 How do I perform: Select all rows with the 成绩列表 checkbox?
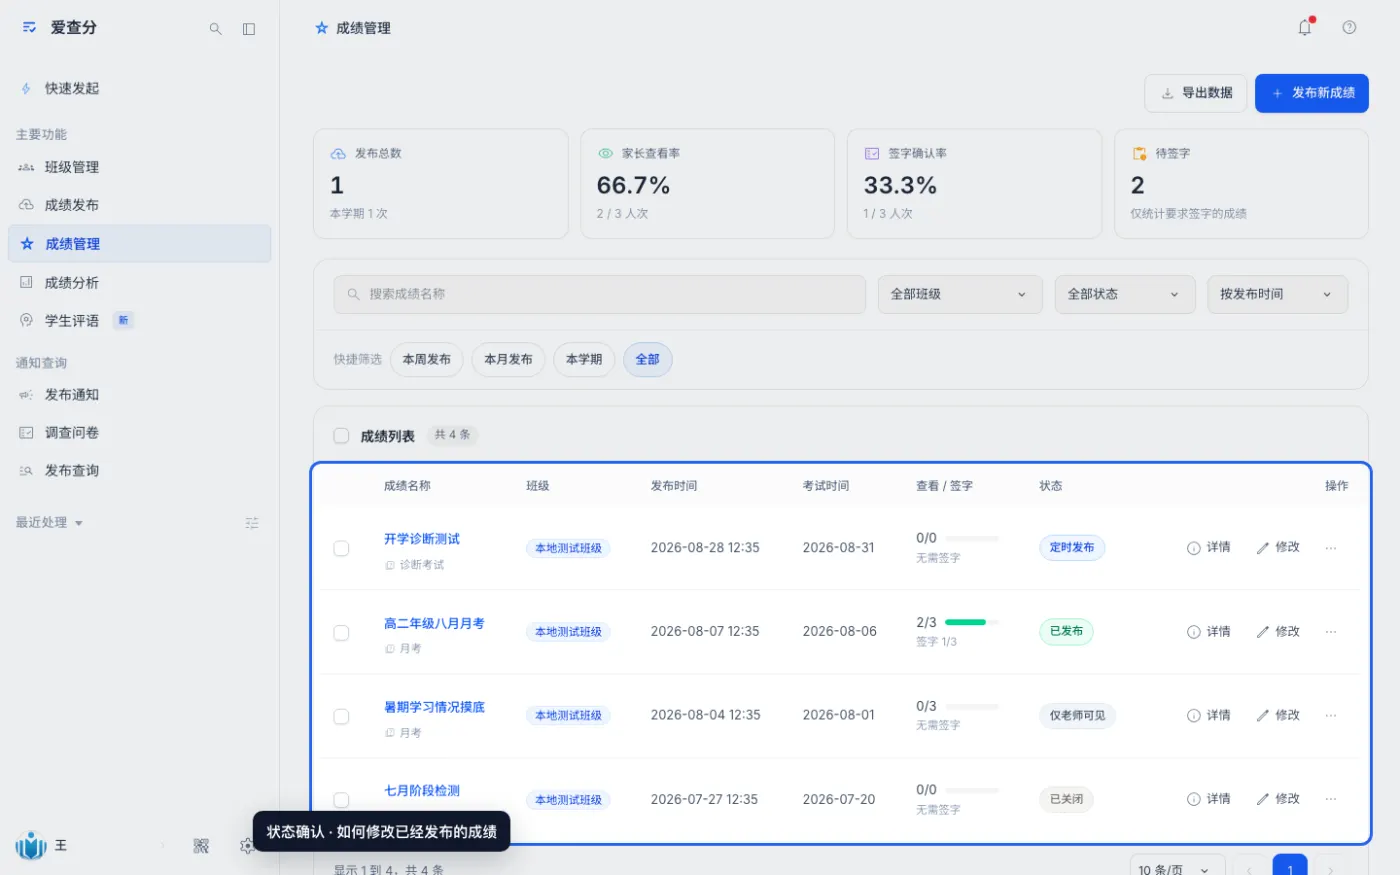[341, 436]
